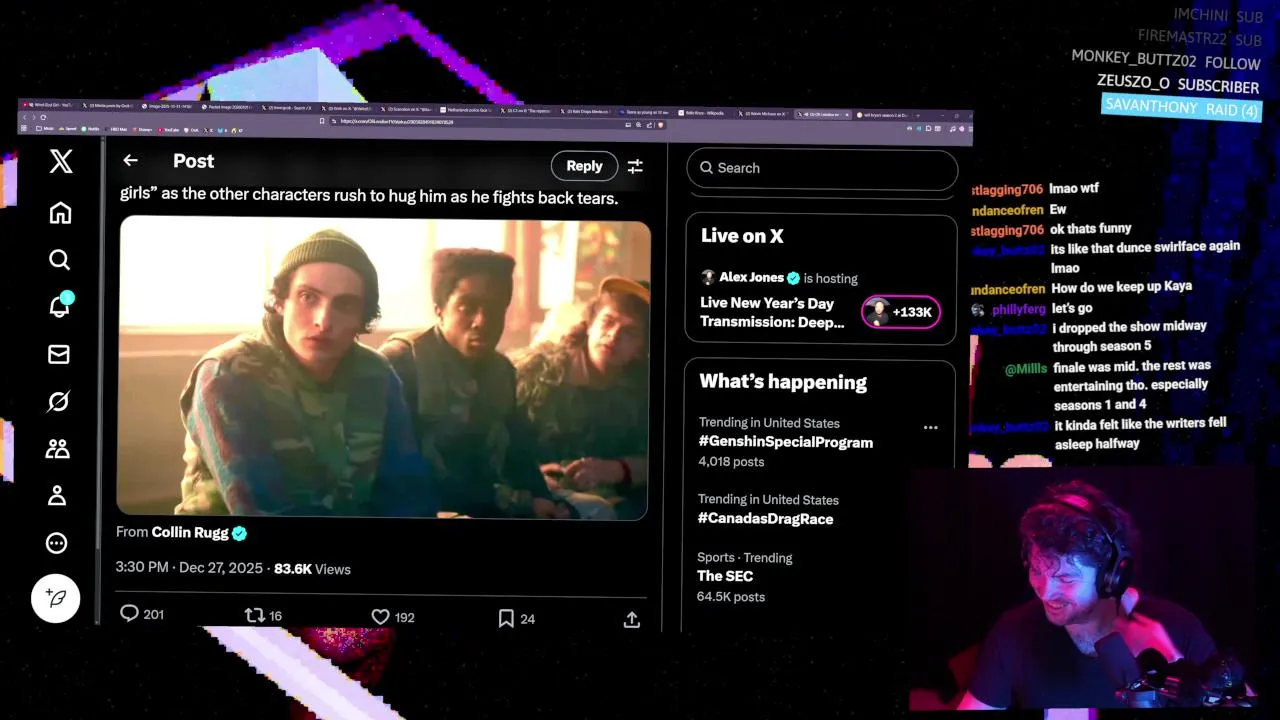The image size is (1280, 720).
Task: Click the SAVANTHONY RAID (4) alert
Action: 1181,108
